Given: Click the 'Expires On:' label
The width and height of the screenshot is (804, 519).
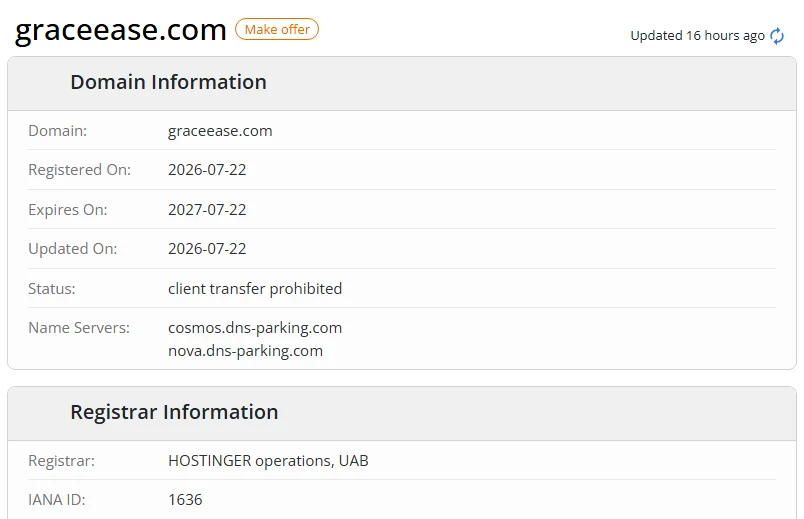Looking at the screenshot, I should tap(68, 210).
